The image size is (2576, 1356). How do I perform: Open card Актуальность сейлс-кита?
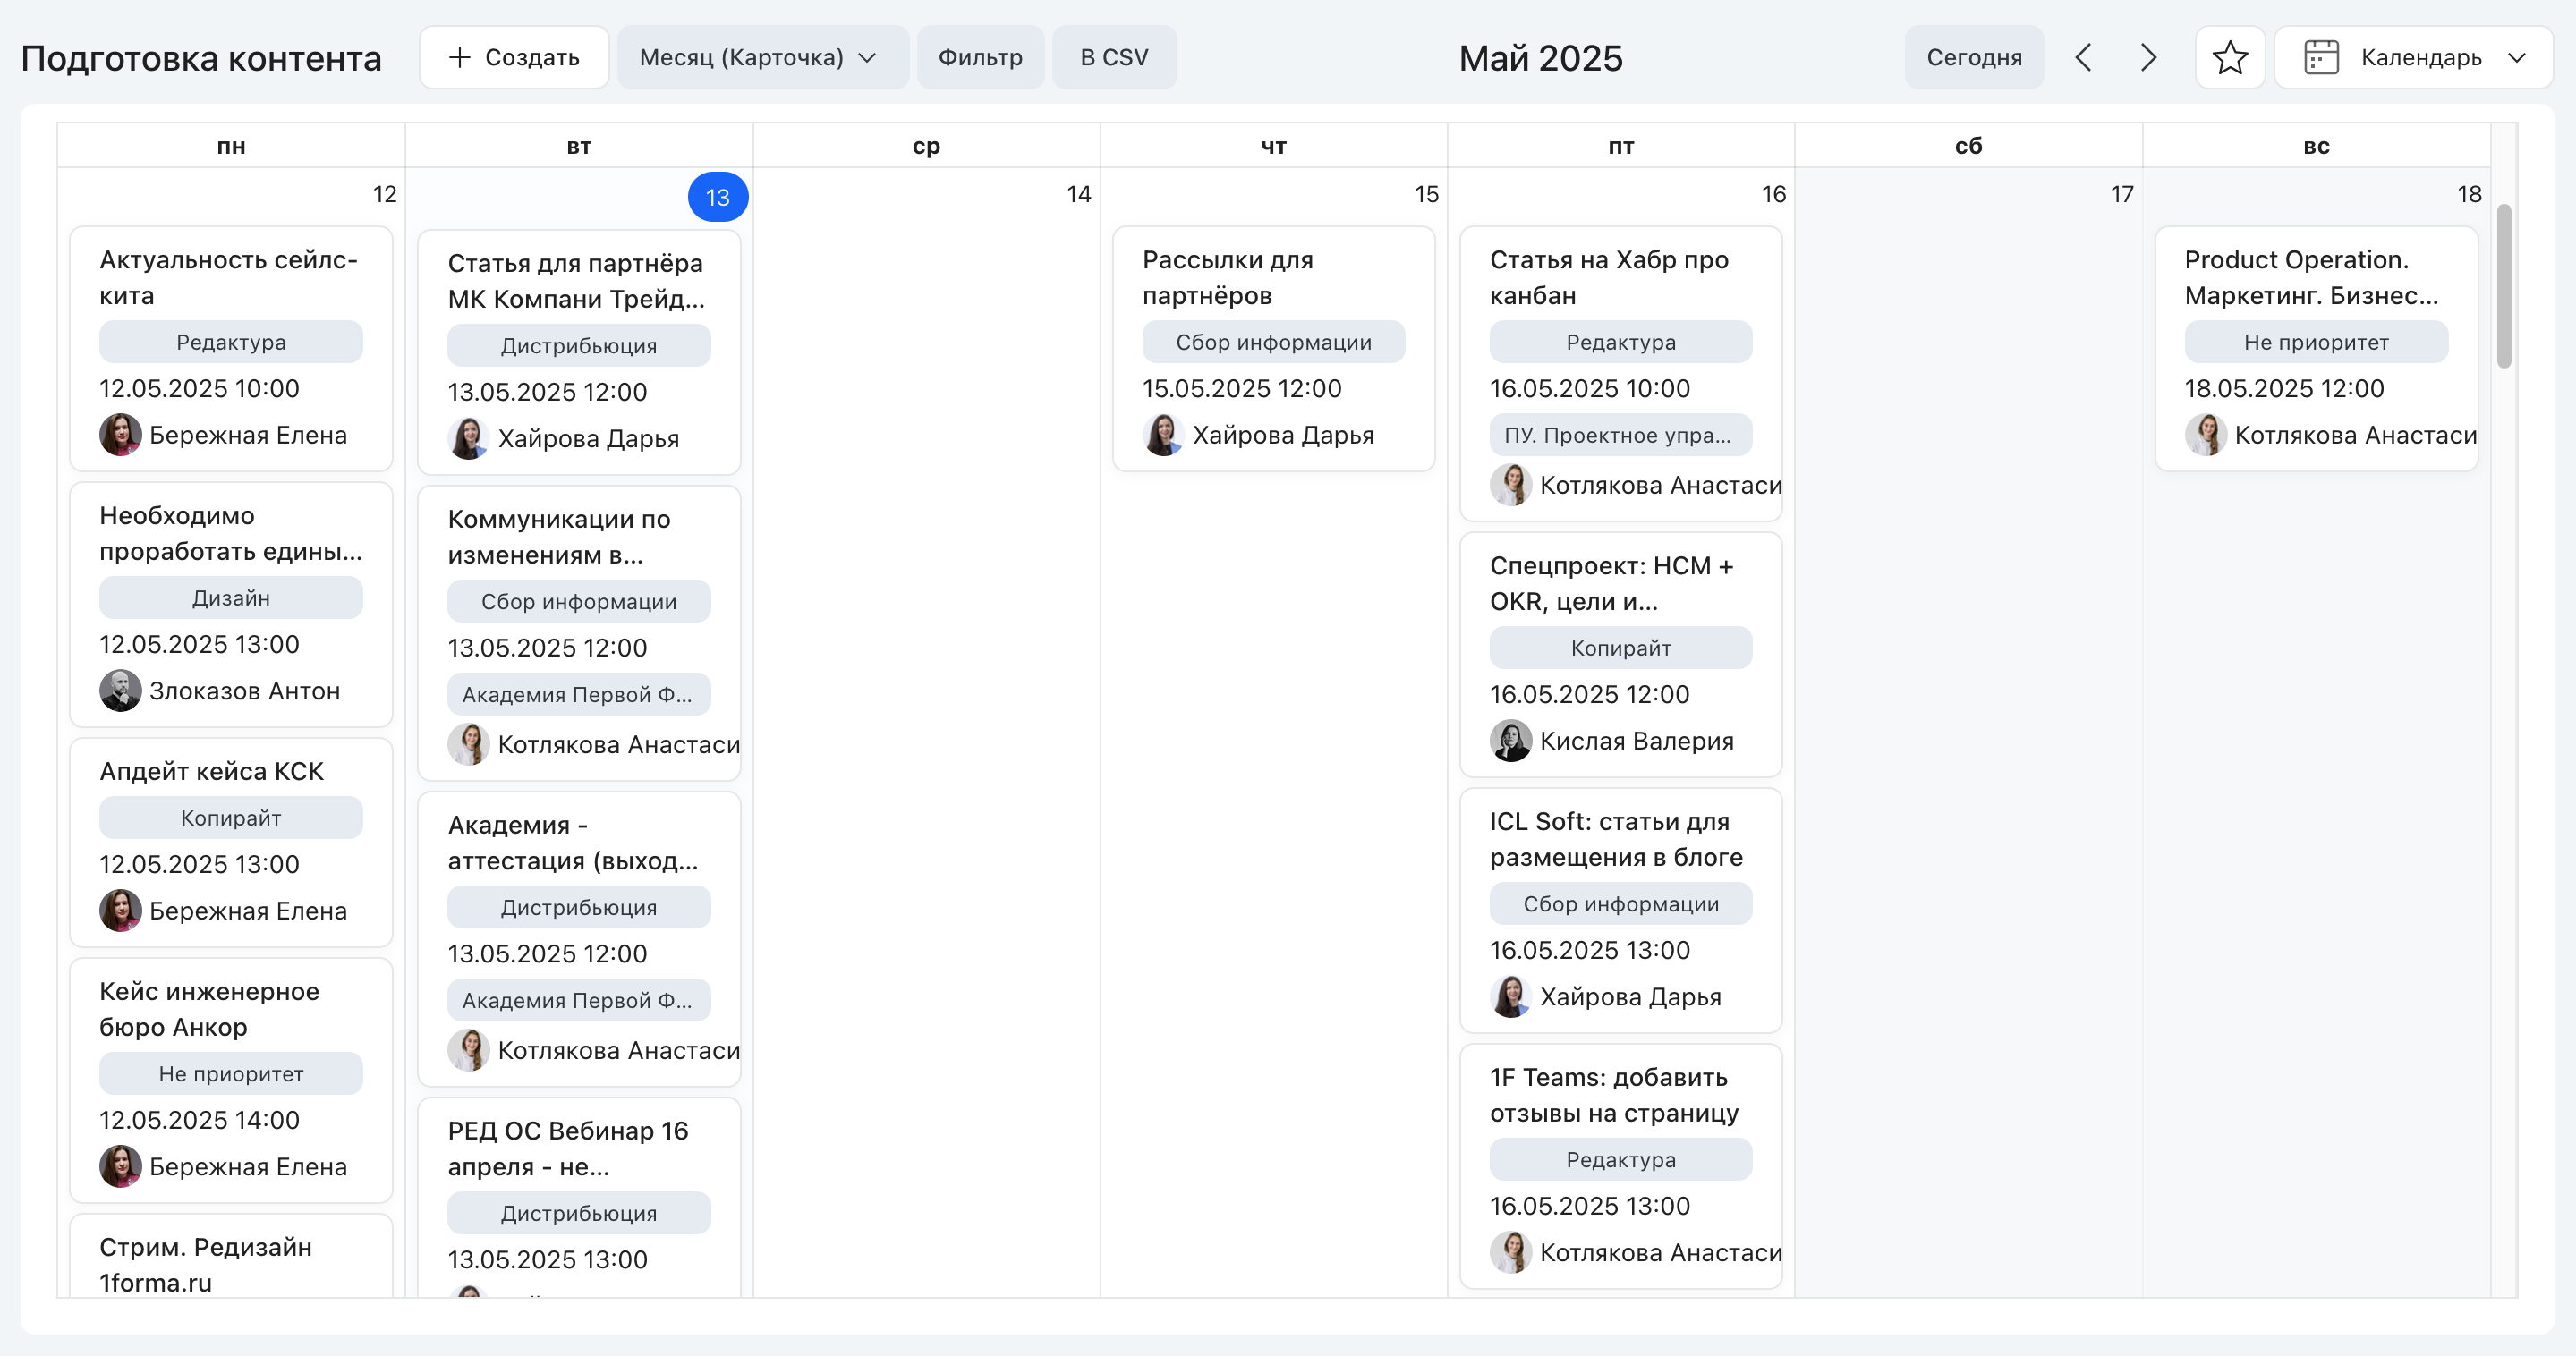231,348
